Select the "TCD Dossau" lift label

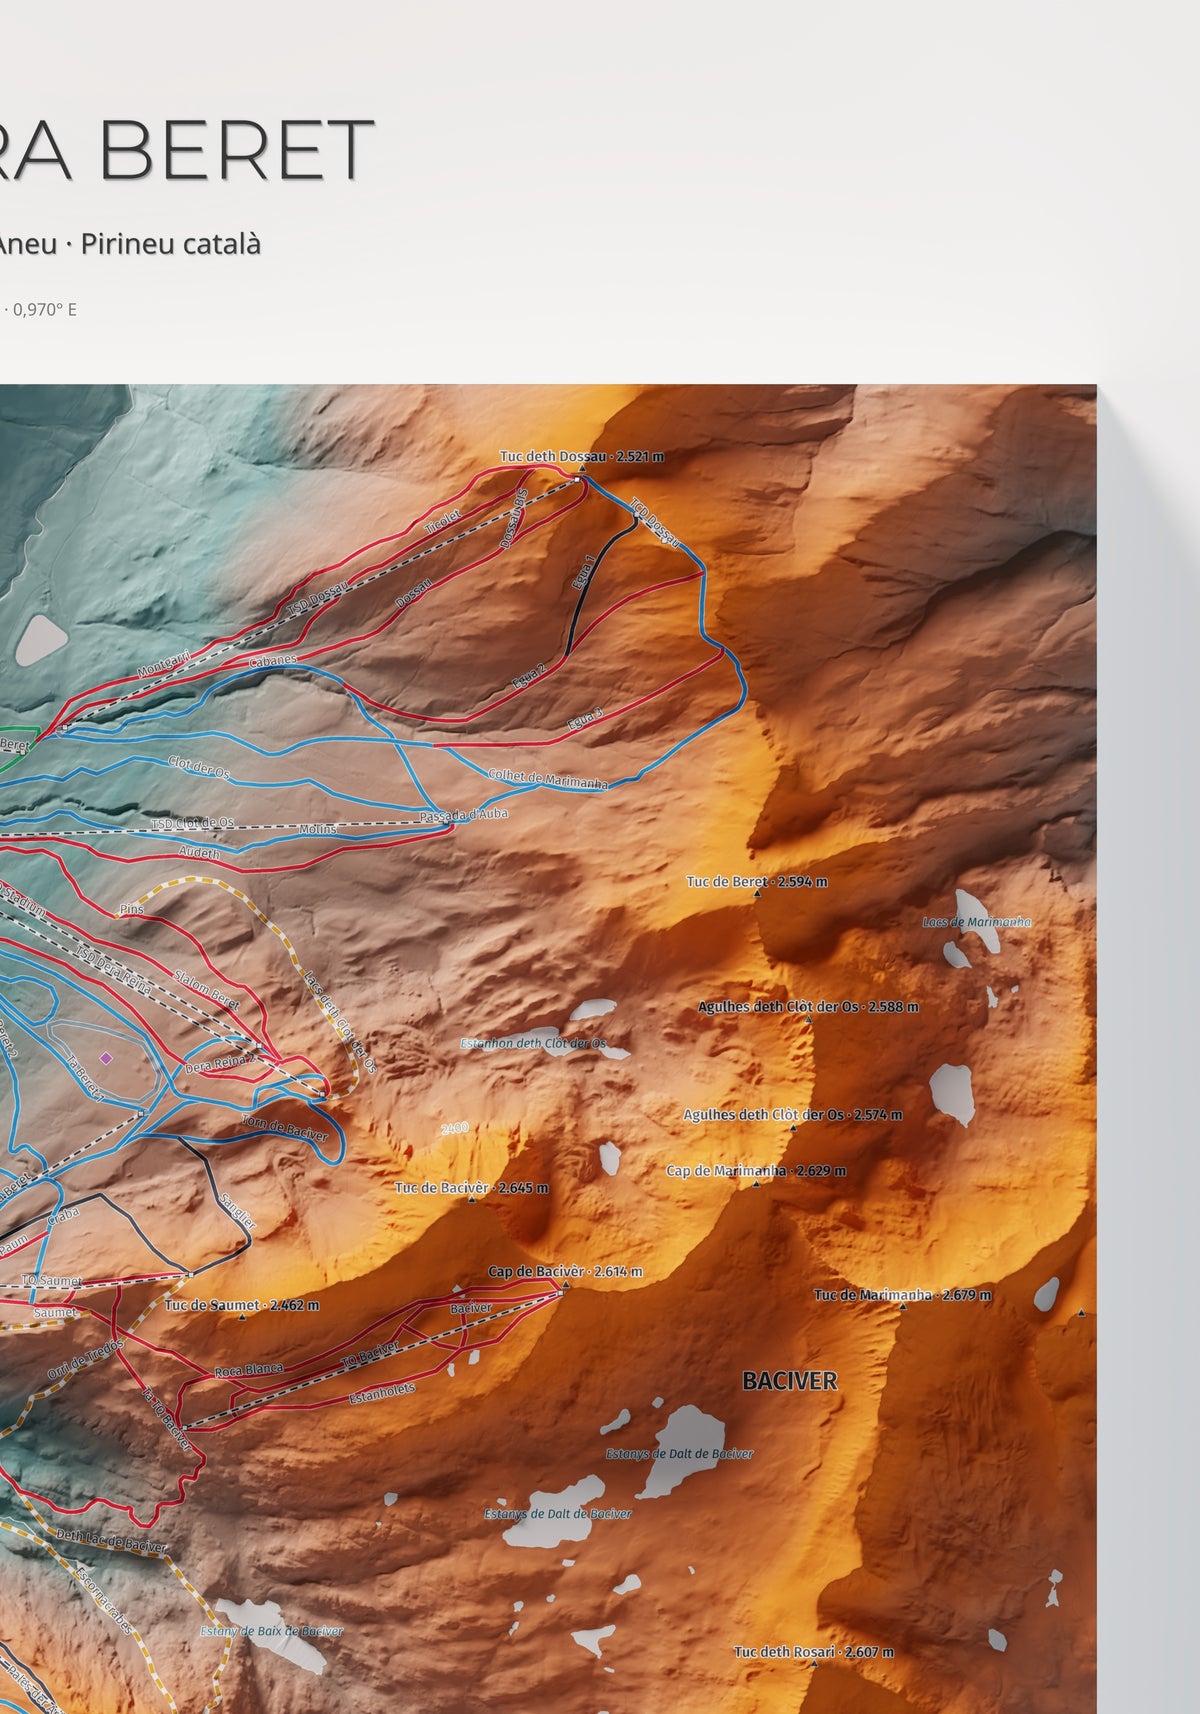click(655, 523)
